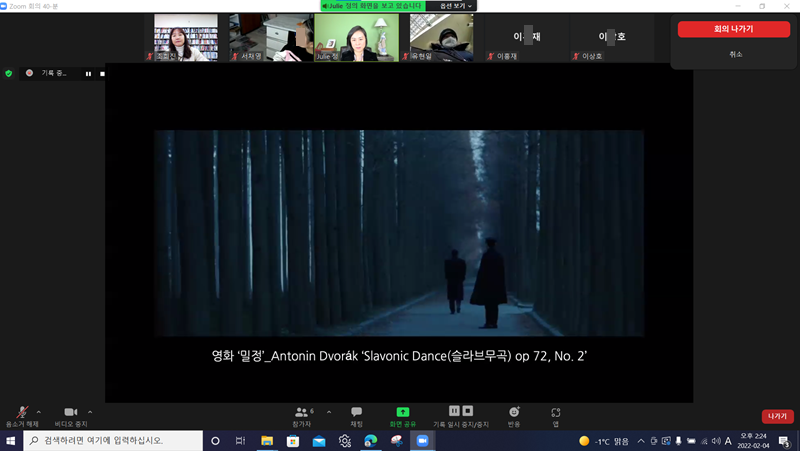The width and height of the screenshot is (800, 451).
Task: Stop recording in the bottom toolbar
Action: (468, 411)
